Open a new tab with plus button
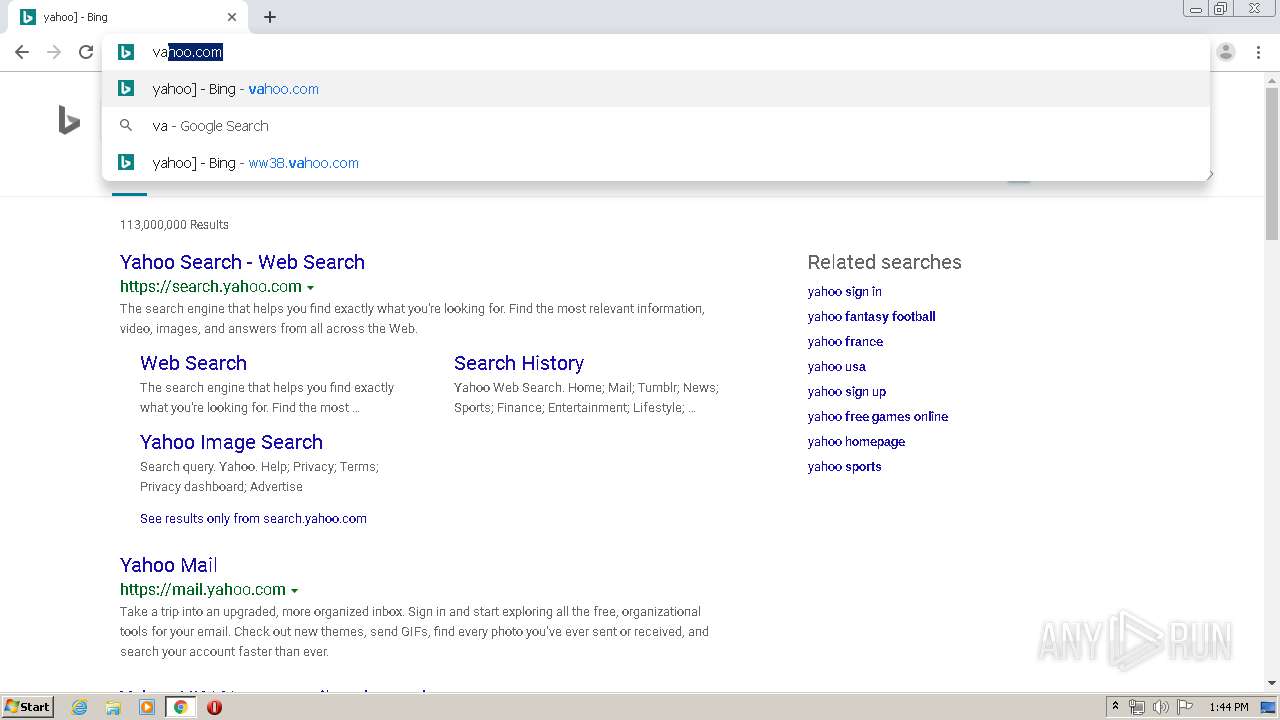1280x720 pixels. [270, 17]
